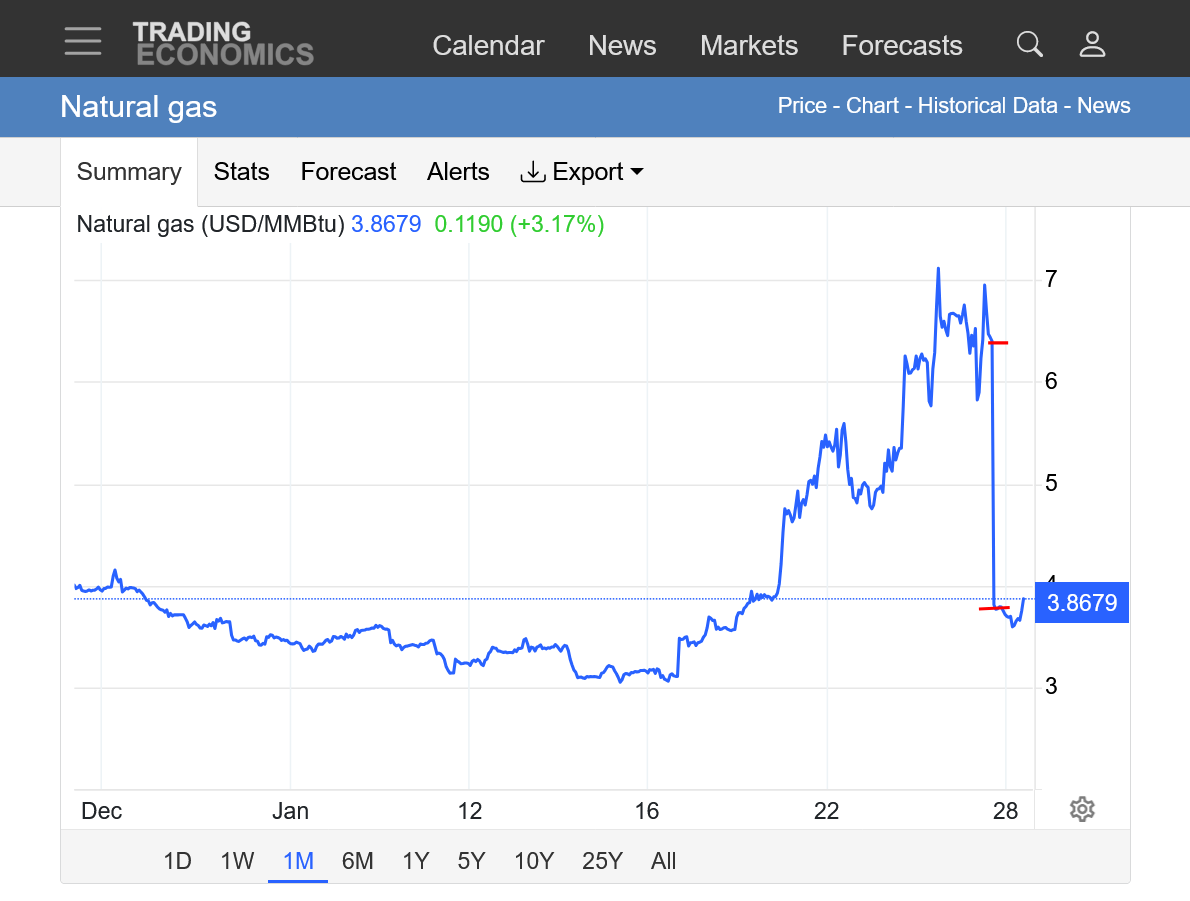Open chart settings gear icon
This screenshot has height=901, width=1190.
tap(1082, 809)
